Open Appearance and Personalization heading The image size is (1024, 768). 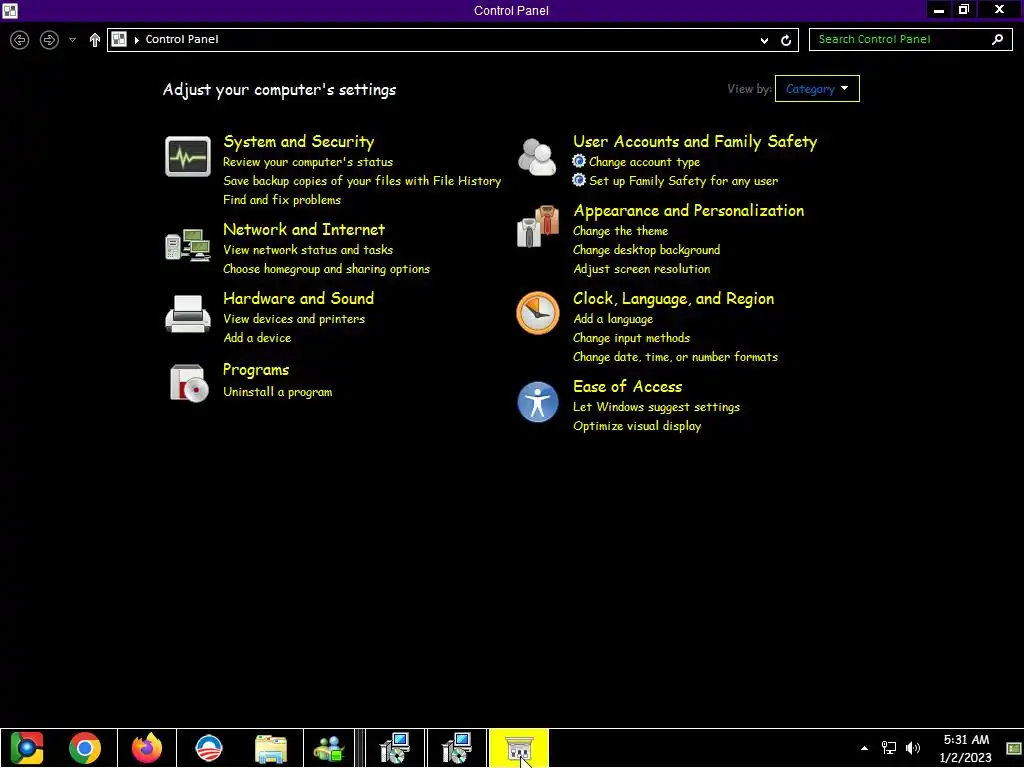tap(688, 211)
